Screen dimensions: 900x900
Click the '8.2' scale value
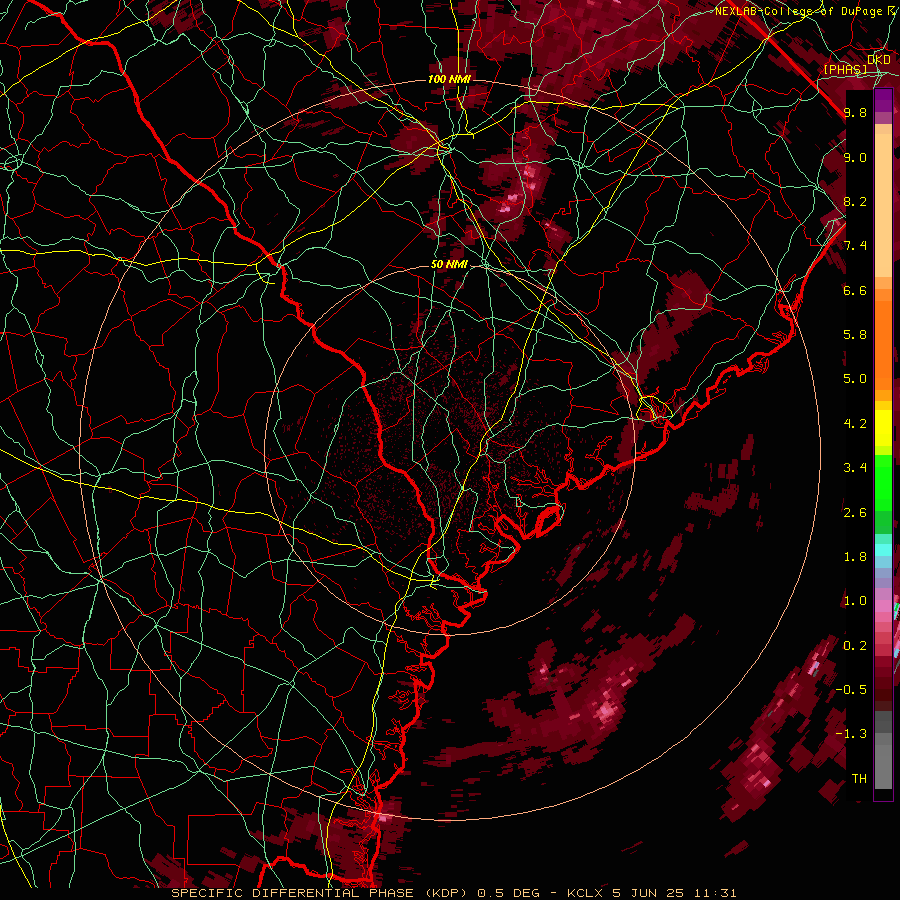(855, 201)
